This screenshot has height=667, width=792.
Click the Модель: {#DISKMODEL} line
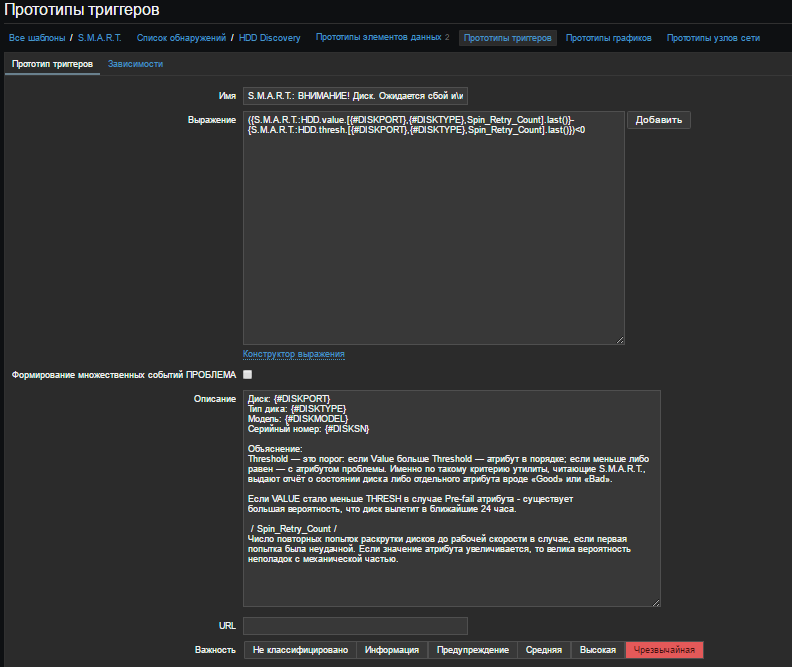(298, 419)
